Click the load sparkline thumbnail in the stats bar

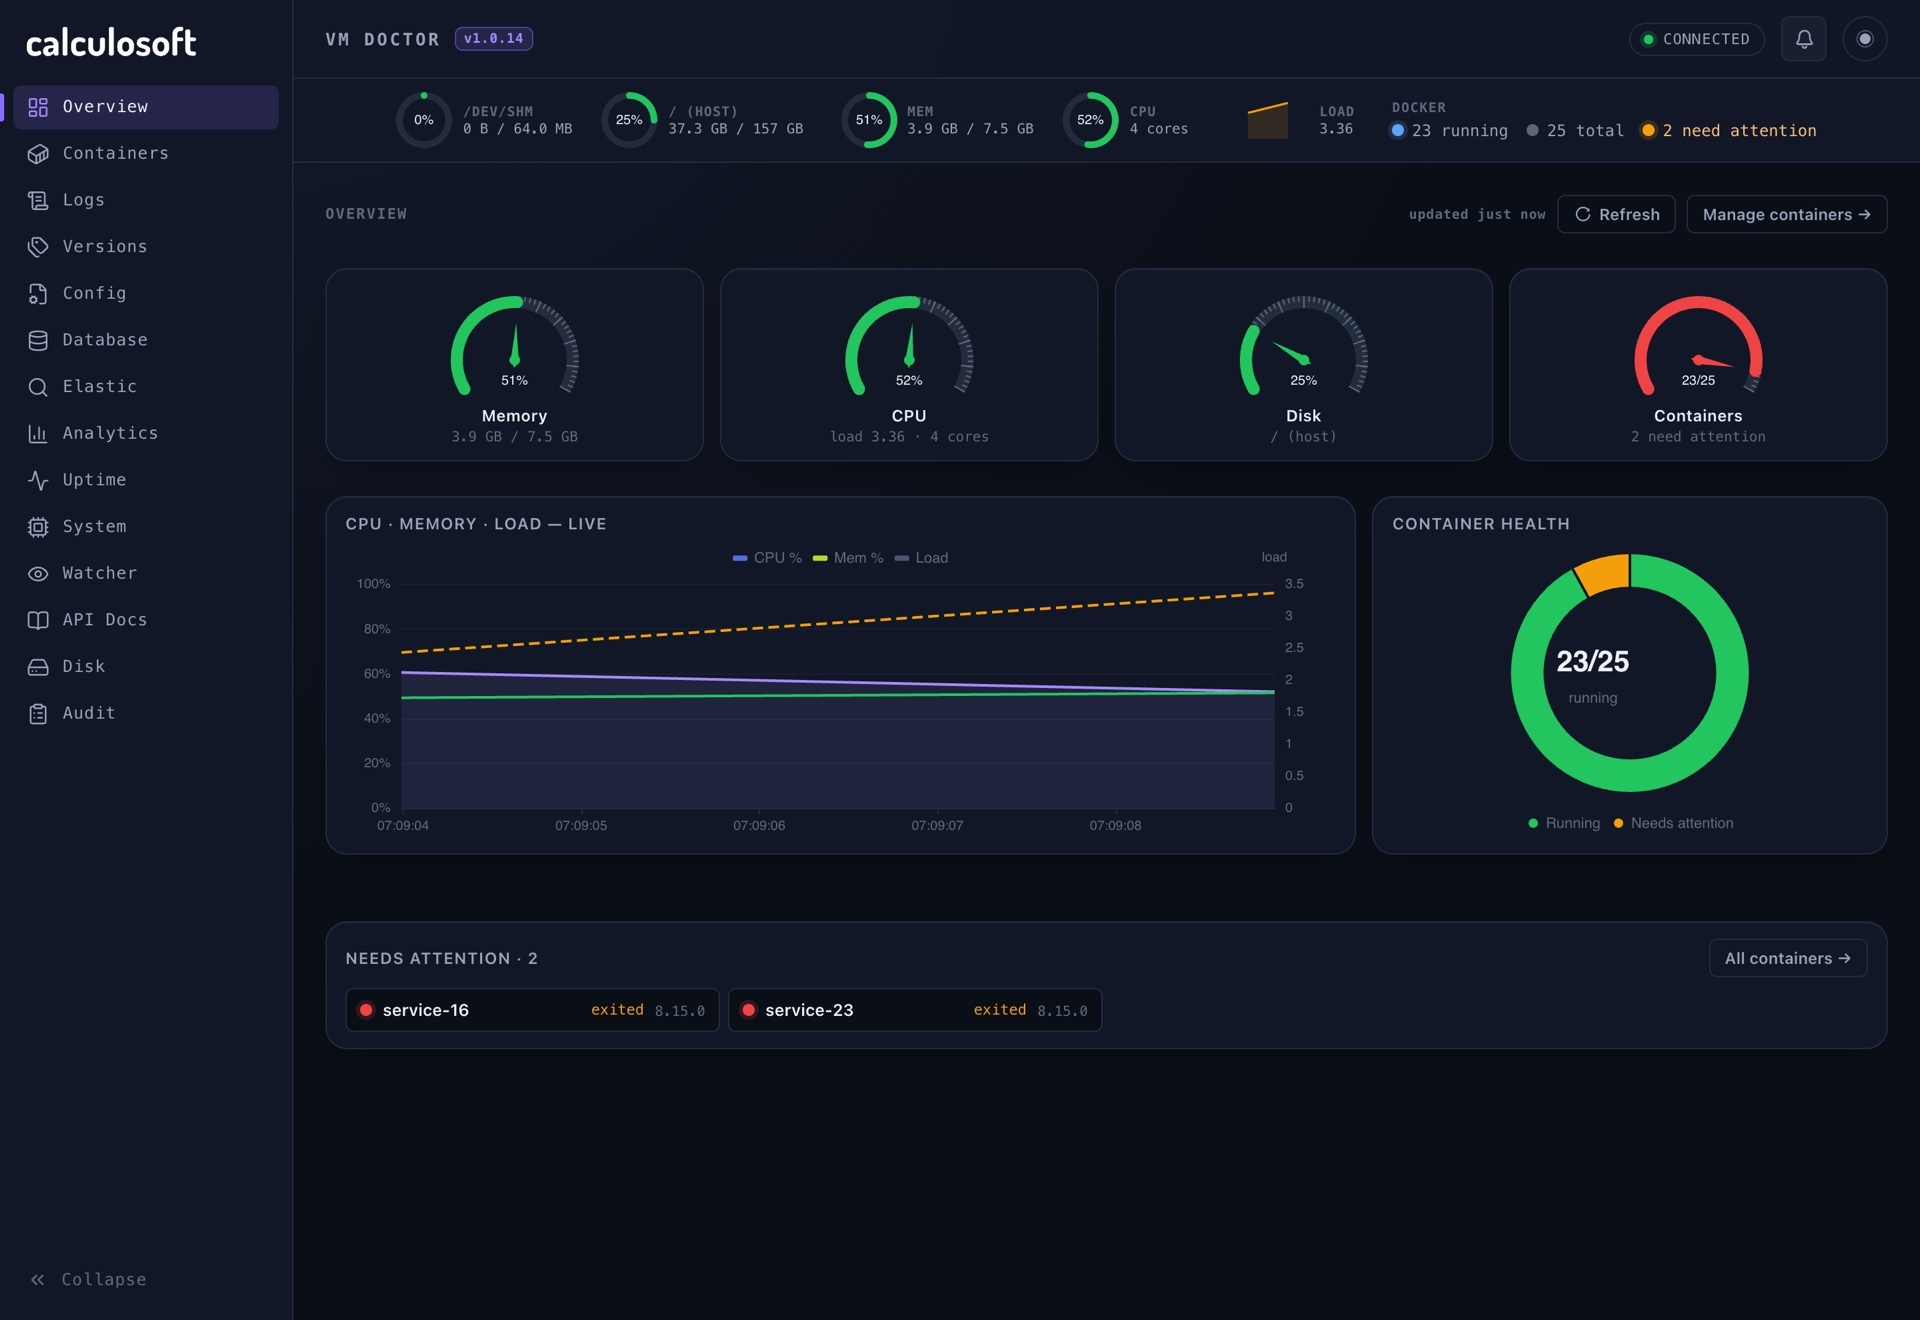click(1267, 120)
